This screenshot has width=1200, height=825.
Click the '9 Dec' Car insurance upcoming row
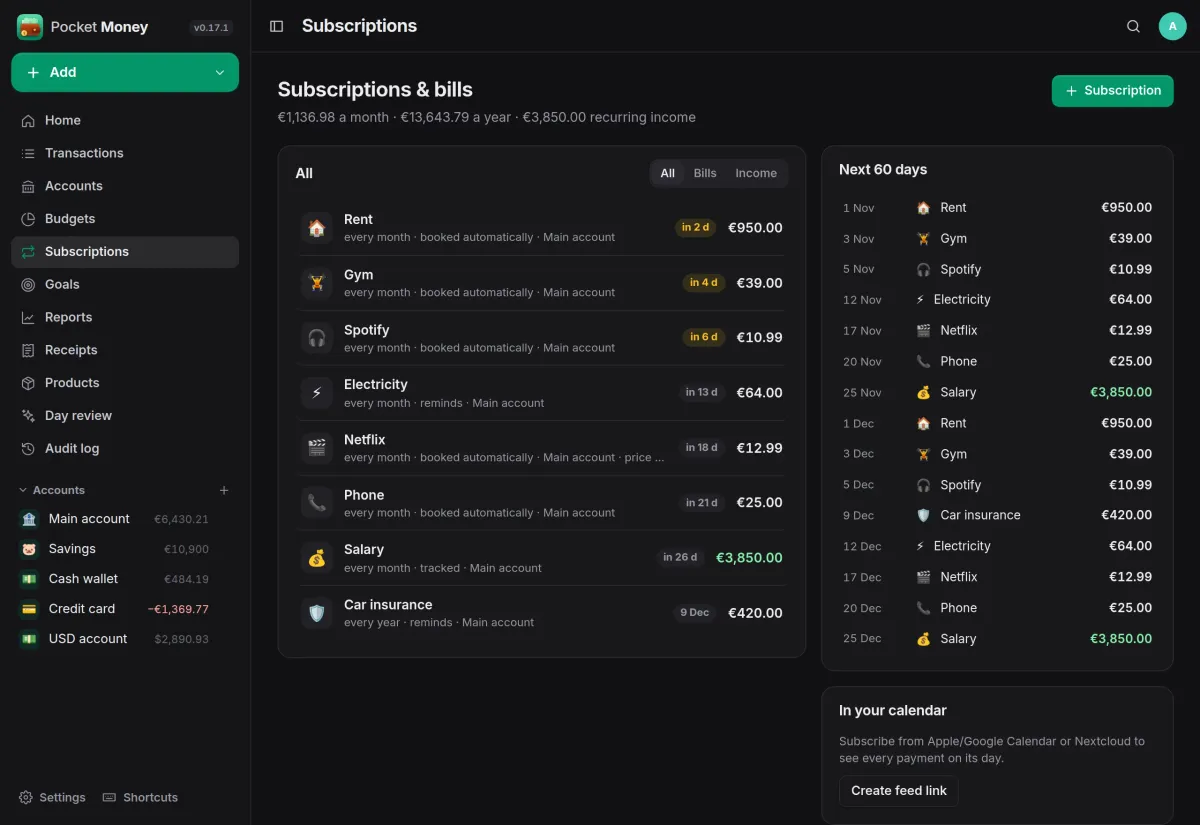(997, 515)
